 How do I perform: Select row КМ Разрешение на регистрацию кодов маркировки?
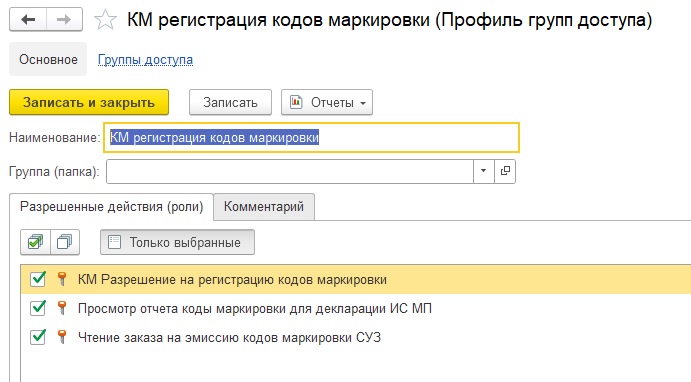[356, 279]
